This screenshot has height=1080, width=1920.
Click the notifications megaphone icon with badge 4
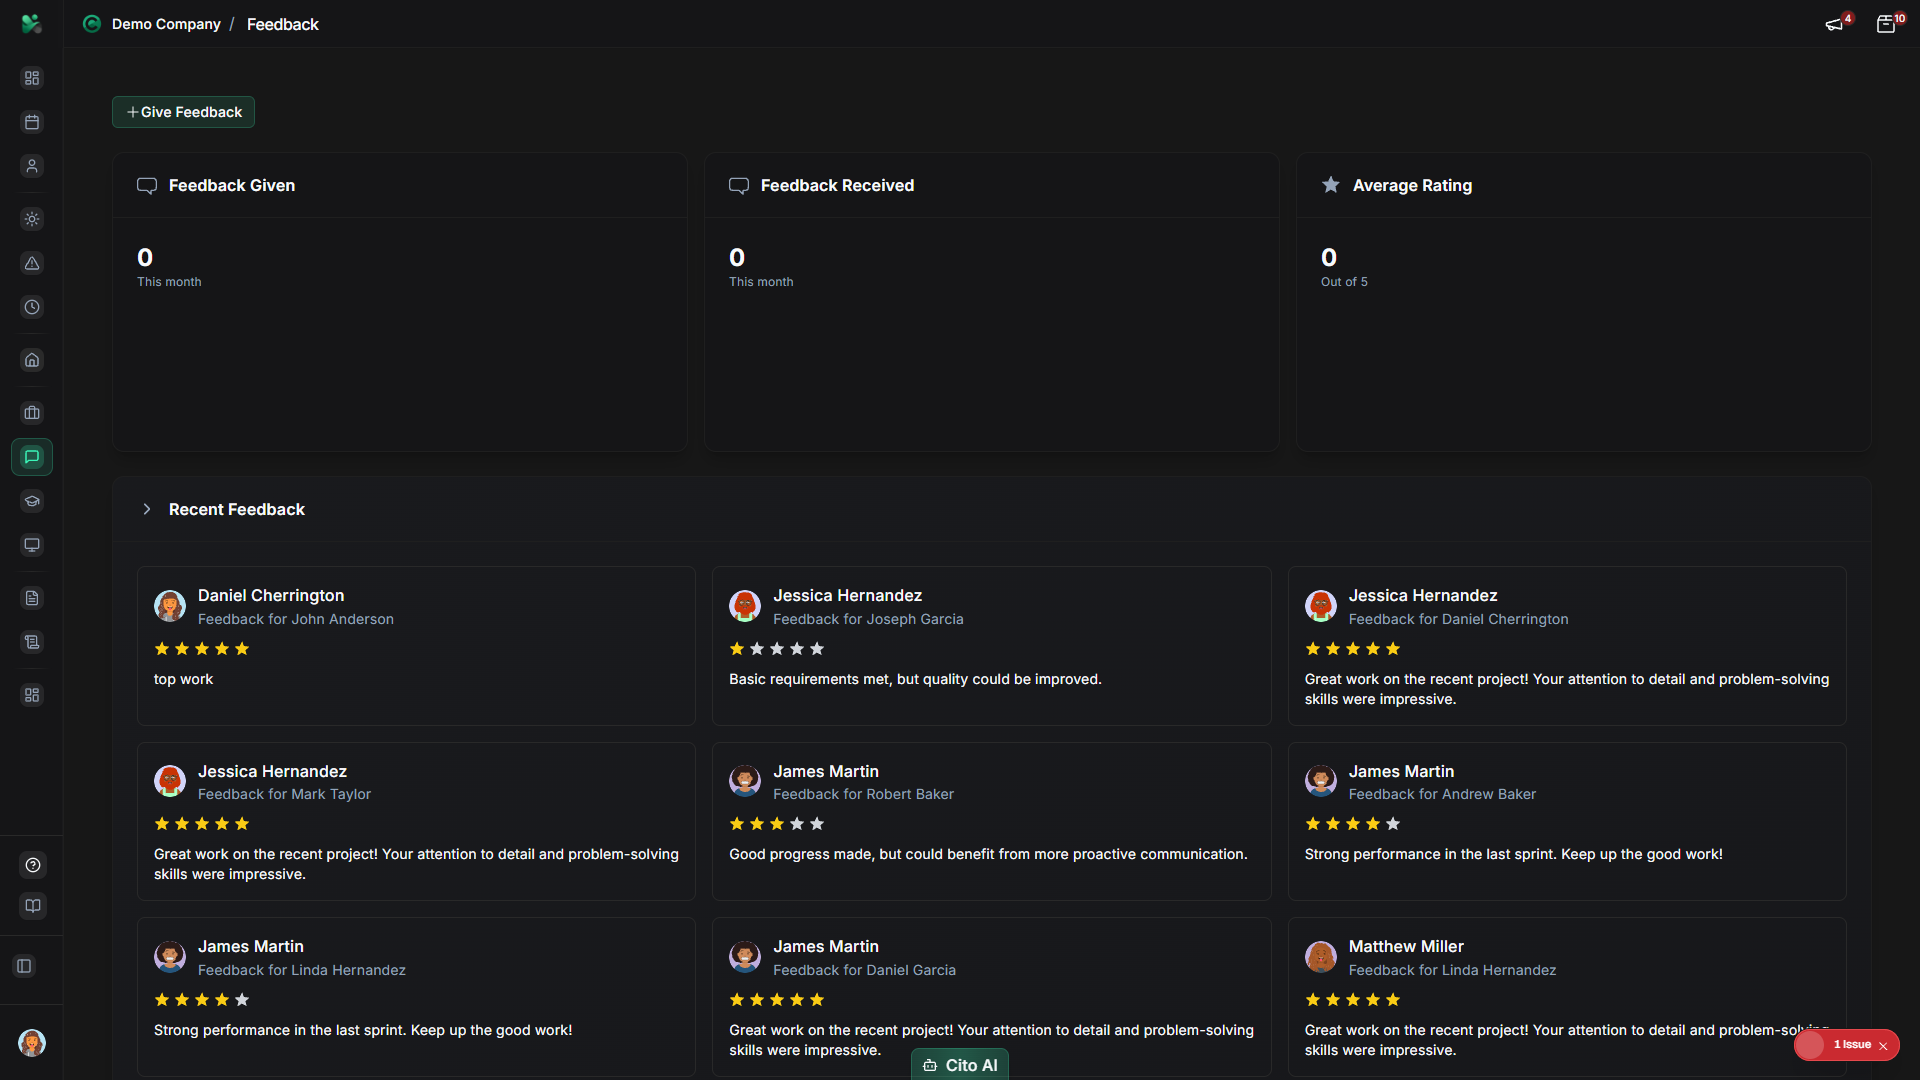(1836, 23)
